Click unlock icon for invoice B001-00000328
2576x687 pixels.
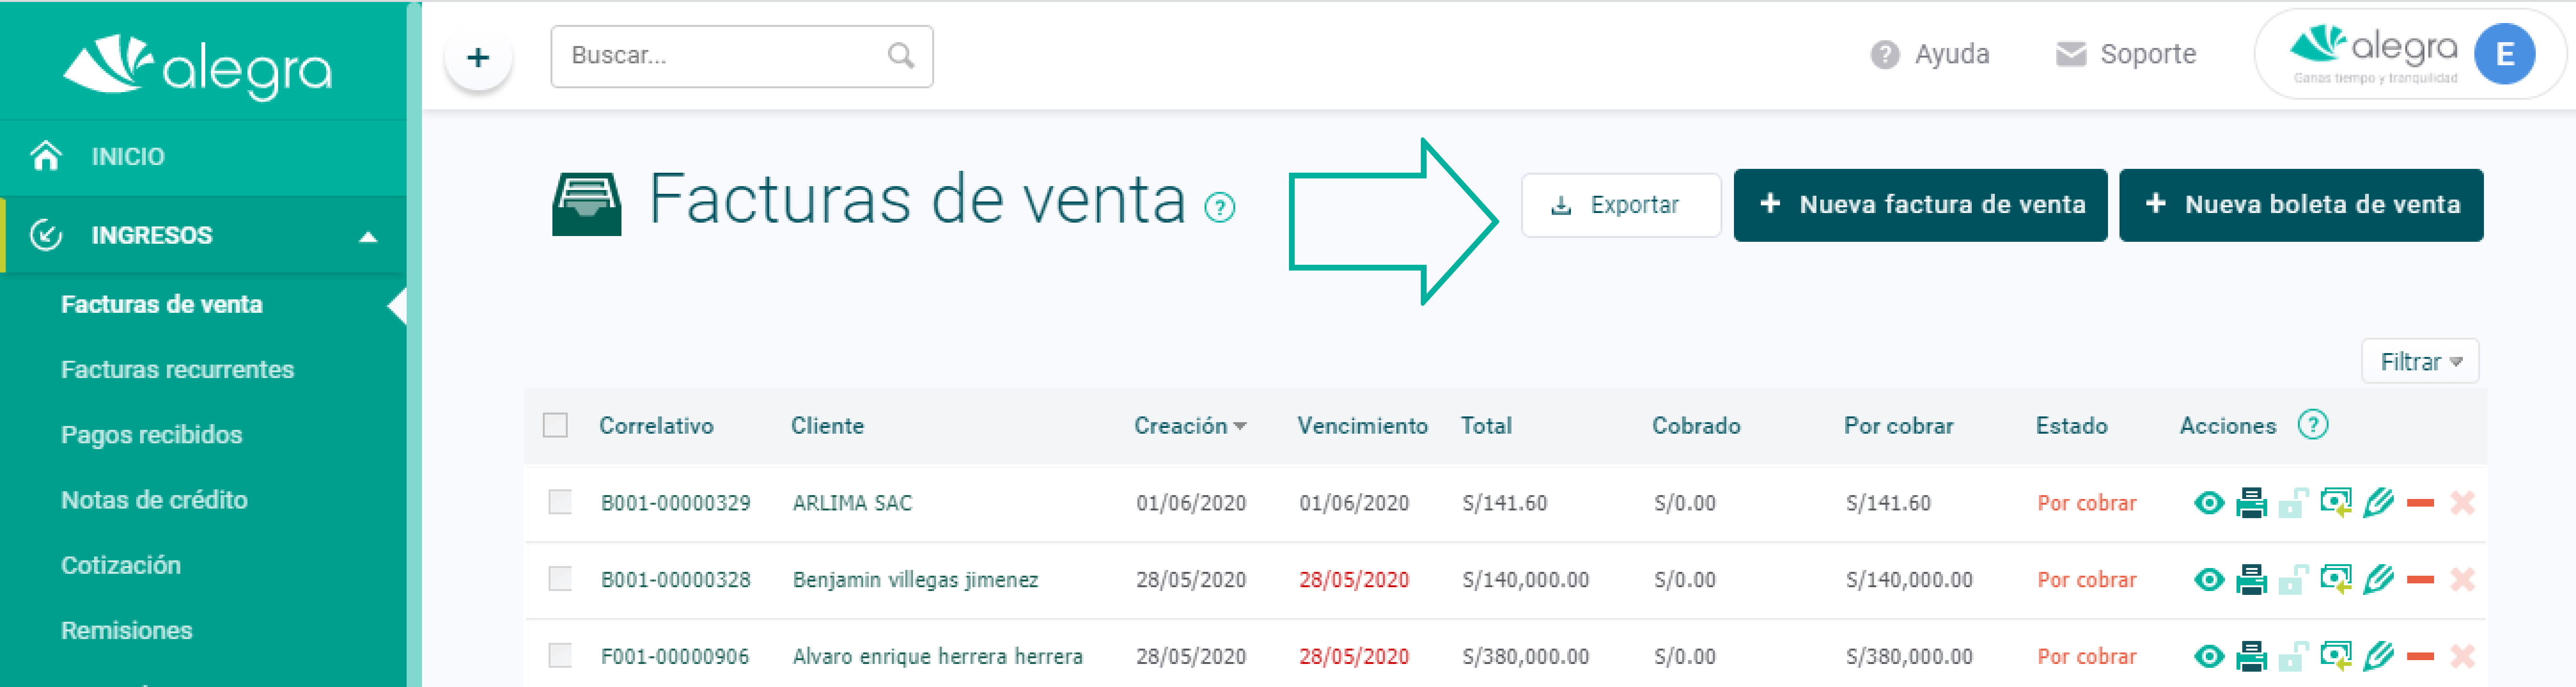pos(2293,580)
